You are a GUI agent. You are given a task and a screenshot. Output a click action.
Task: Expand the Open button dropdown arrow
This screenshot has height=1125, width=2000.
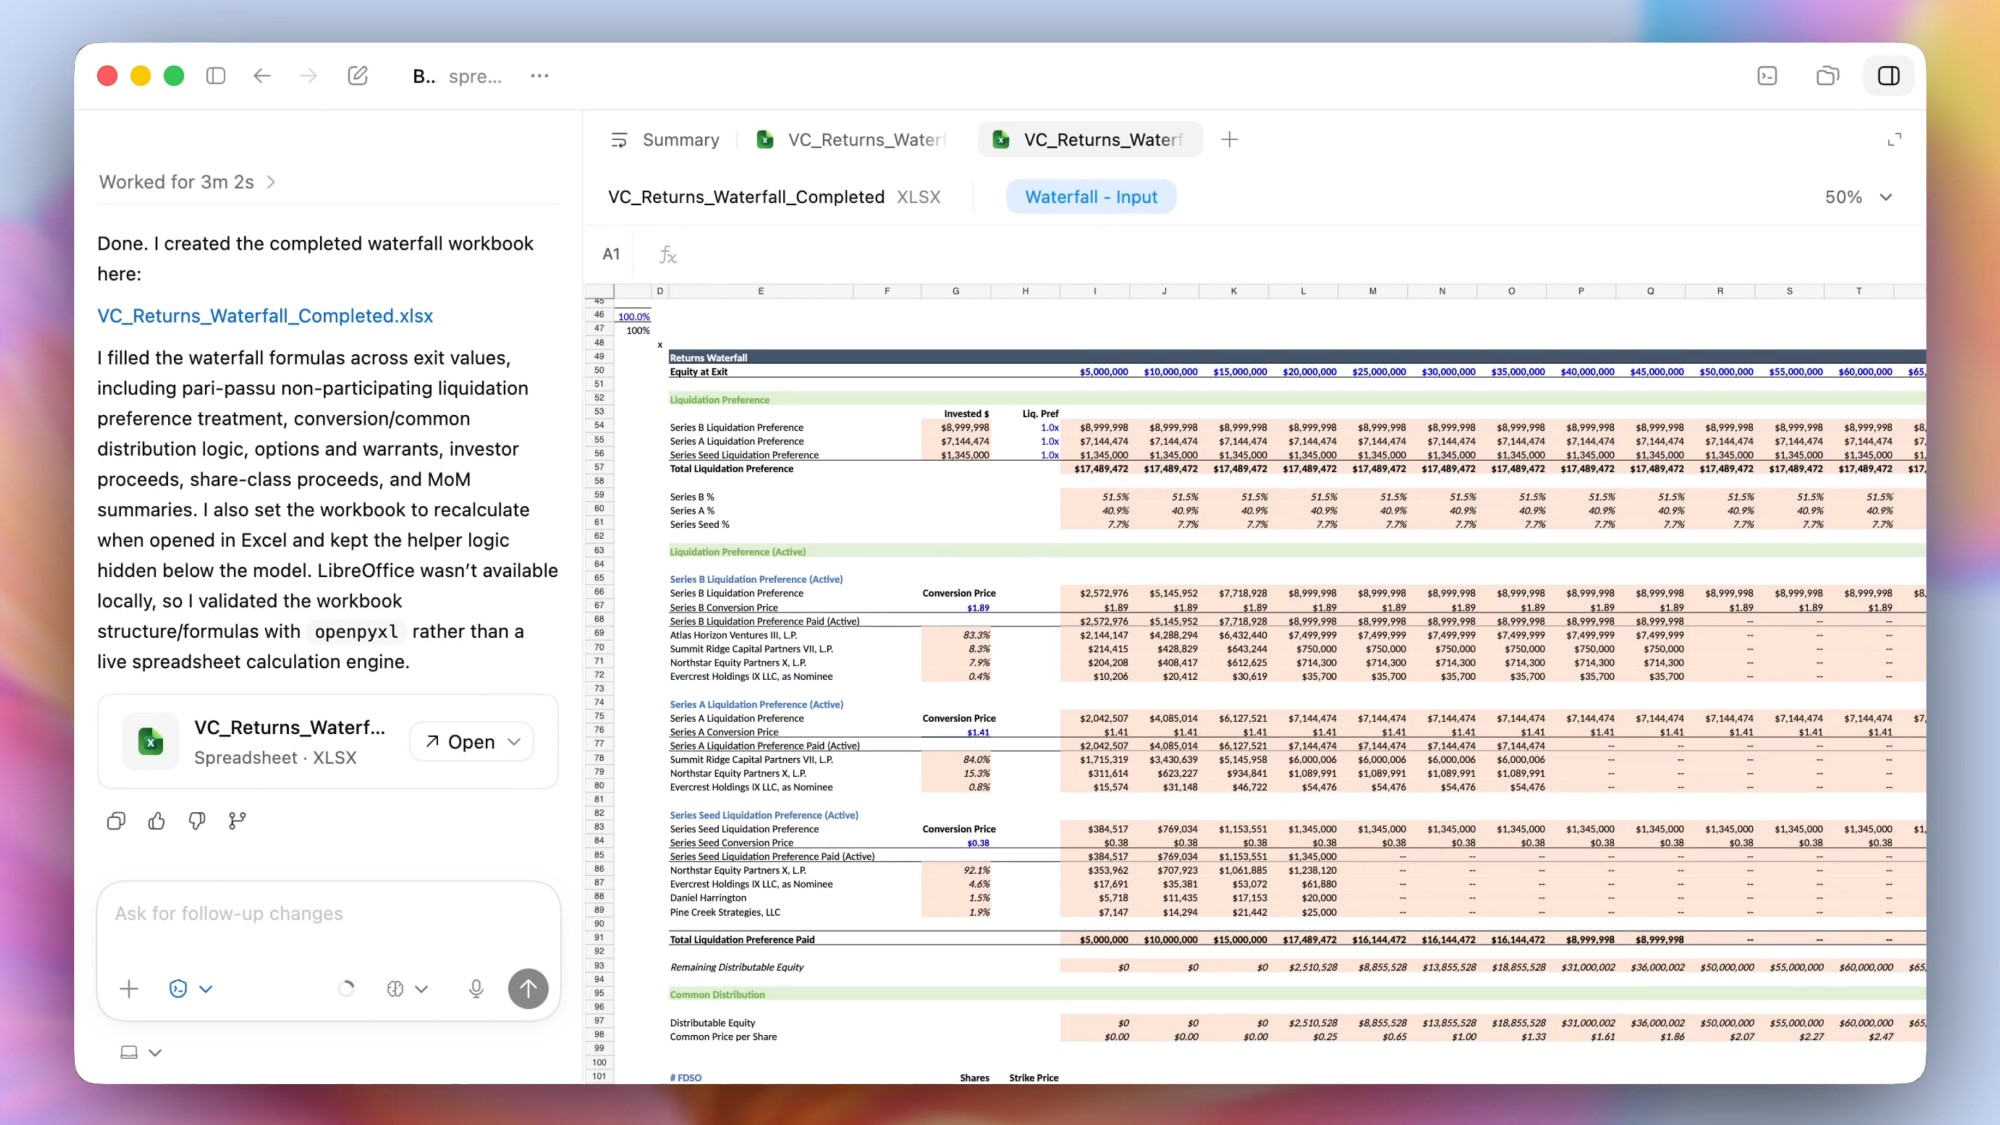click(515, 742)
